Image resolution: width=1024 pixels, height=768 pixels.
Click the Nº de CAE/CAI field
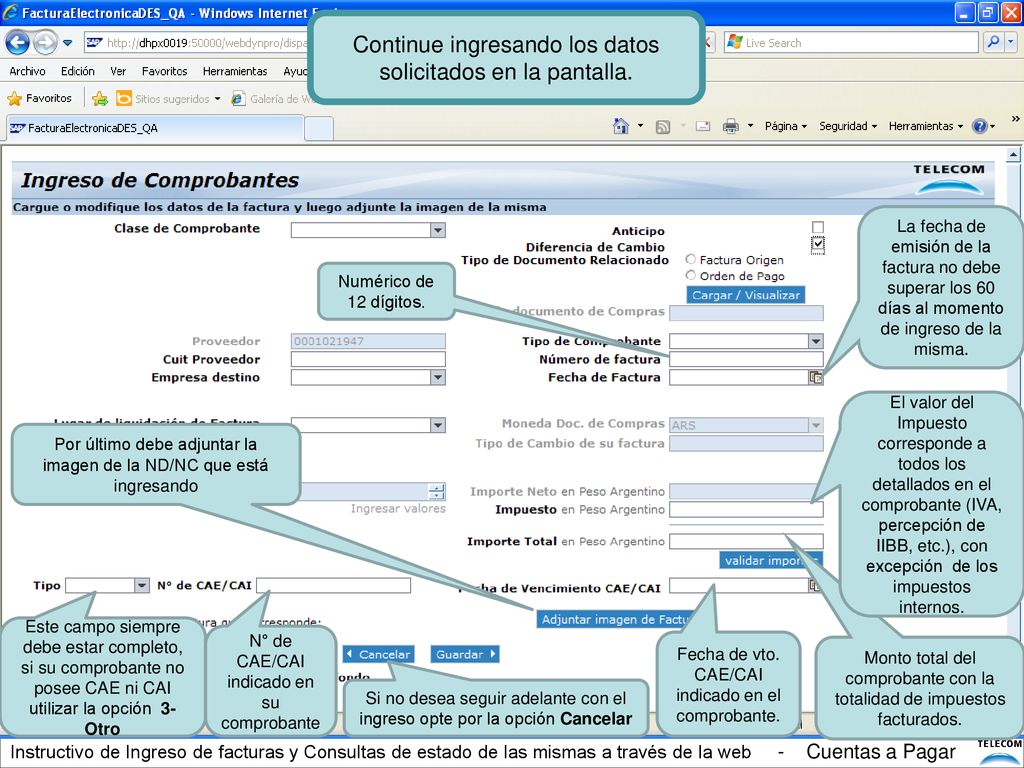(333, 585)
